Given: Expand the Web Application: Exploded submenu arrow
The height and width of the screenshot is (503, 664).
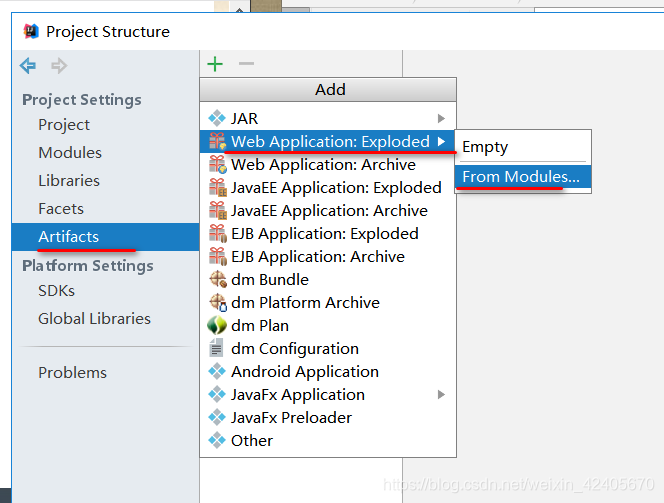Looking at the screenshot, I should pos(441,141).
